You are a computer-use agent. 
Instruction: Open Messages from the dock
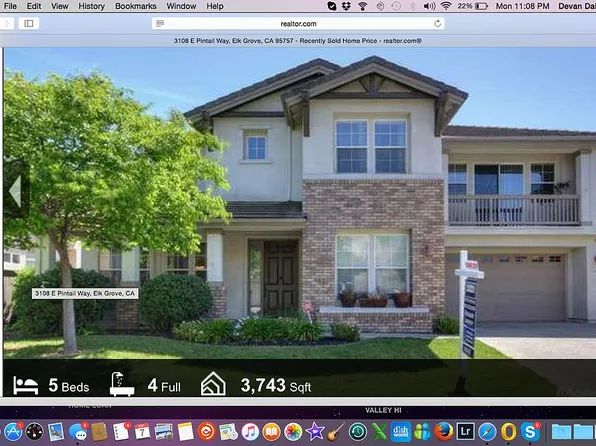pos(78,432)
